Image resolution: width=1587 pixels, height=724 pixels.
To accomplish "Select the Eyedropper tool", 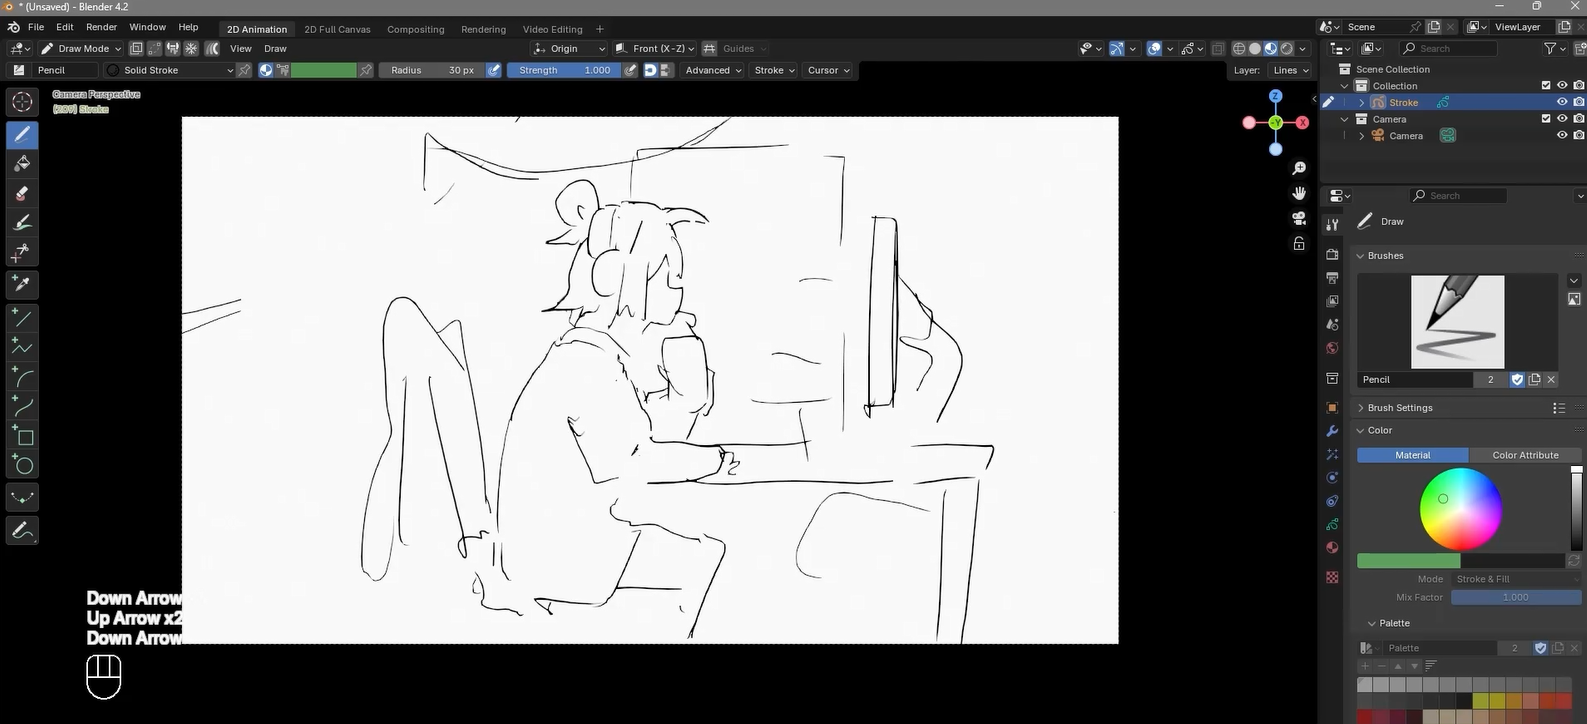I will tap(22, 284).
